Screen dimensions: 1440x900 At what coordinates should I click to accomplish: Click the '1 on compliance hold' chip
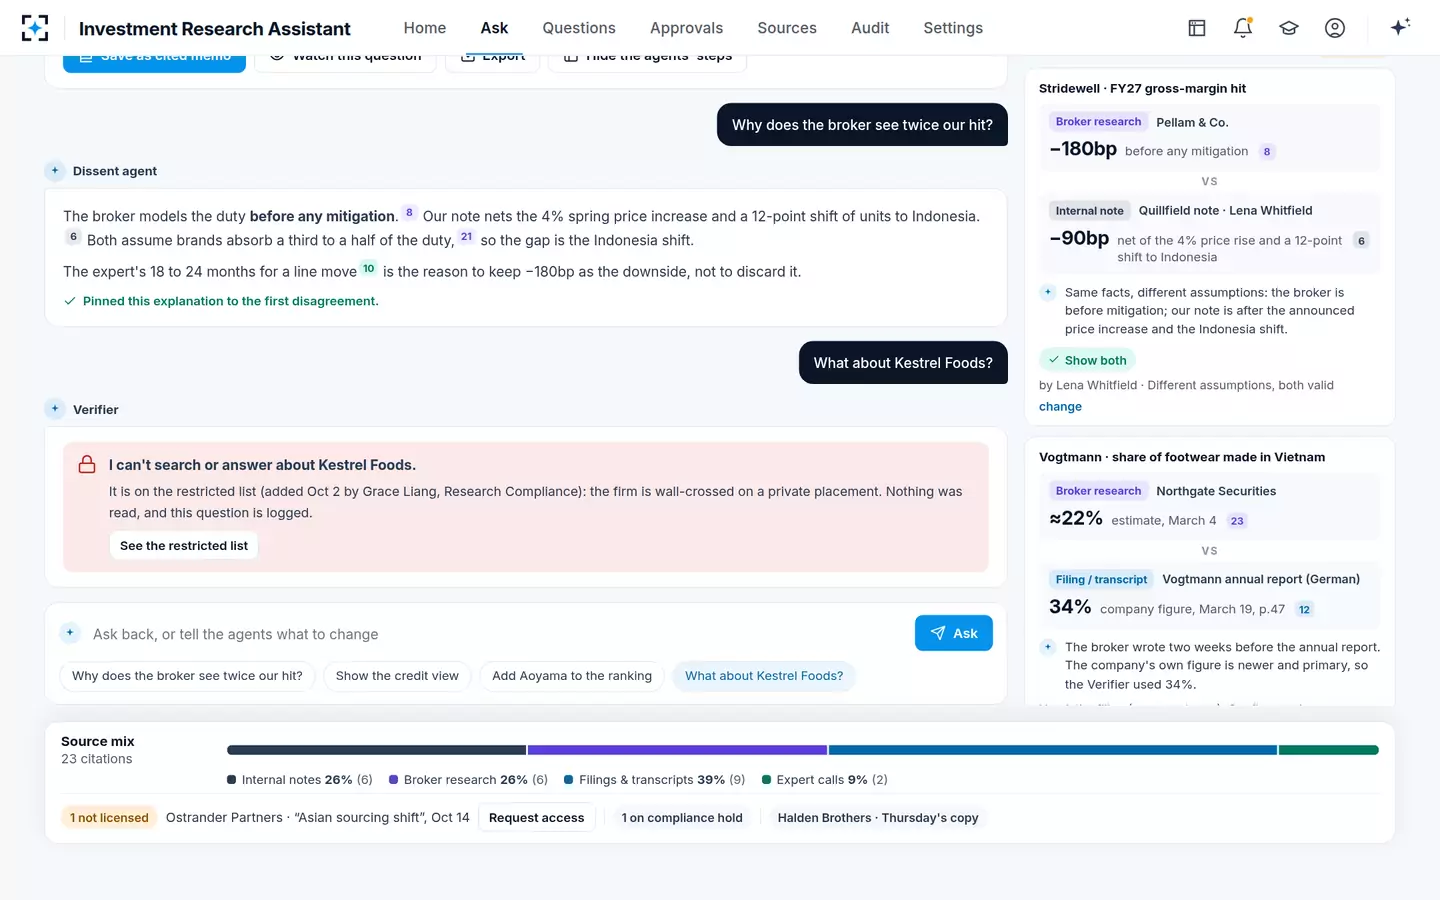[x=682, y=818]
